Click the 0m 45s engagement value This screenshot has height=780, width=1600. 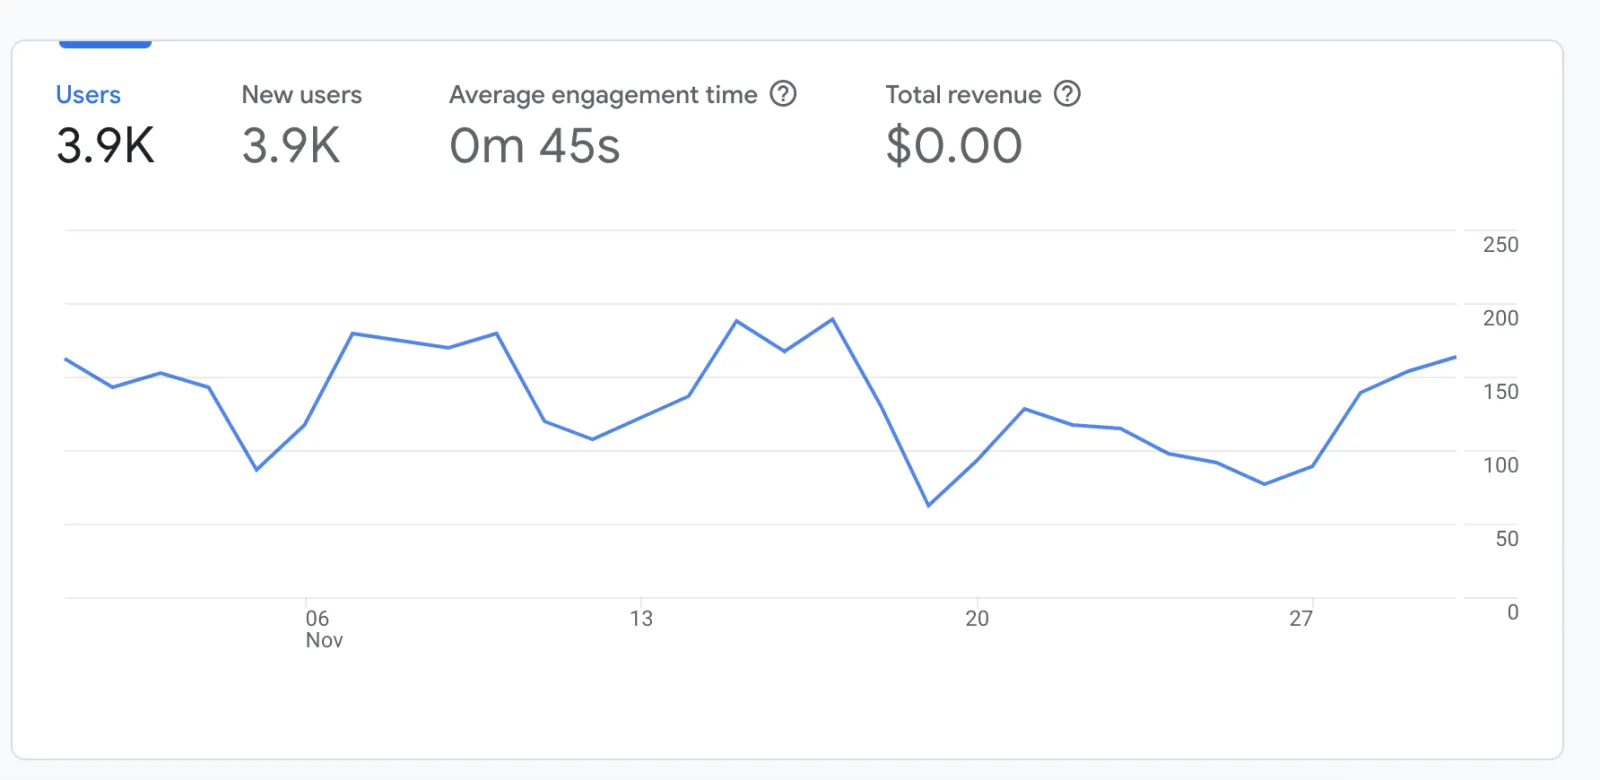[x=534, y=146]
